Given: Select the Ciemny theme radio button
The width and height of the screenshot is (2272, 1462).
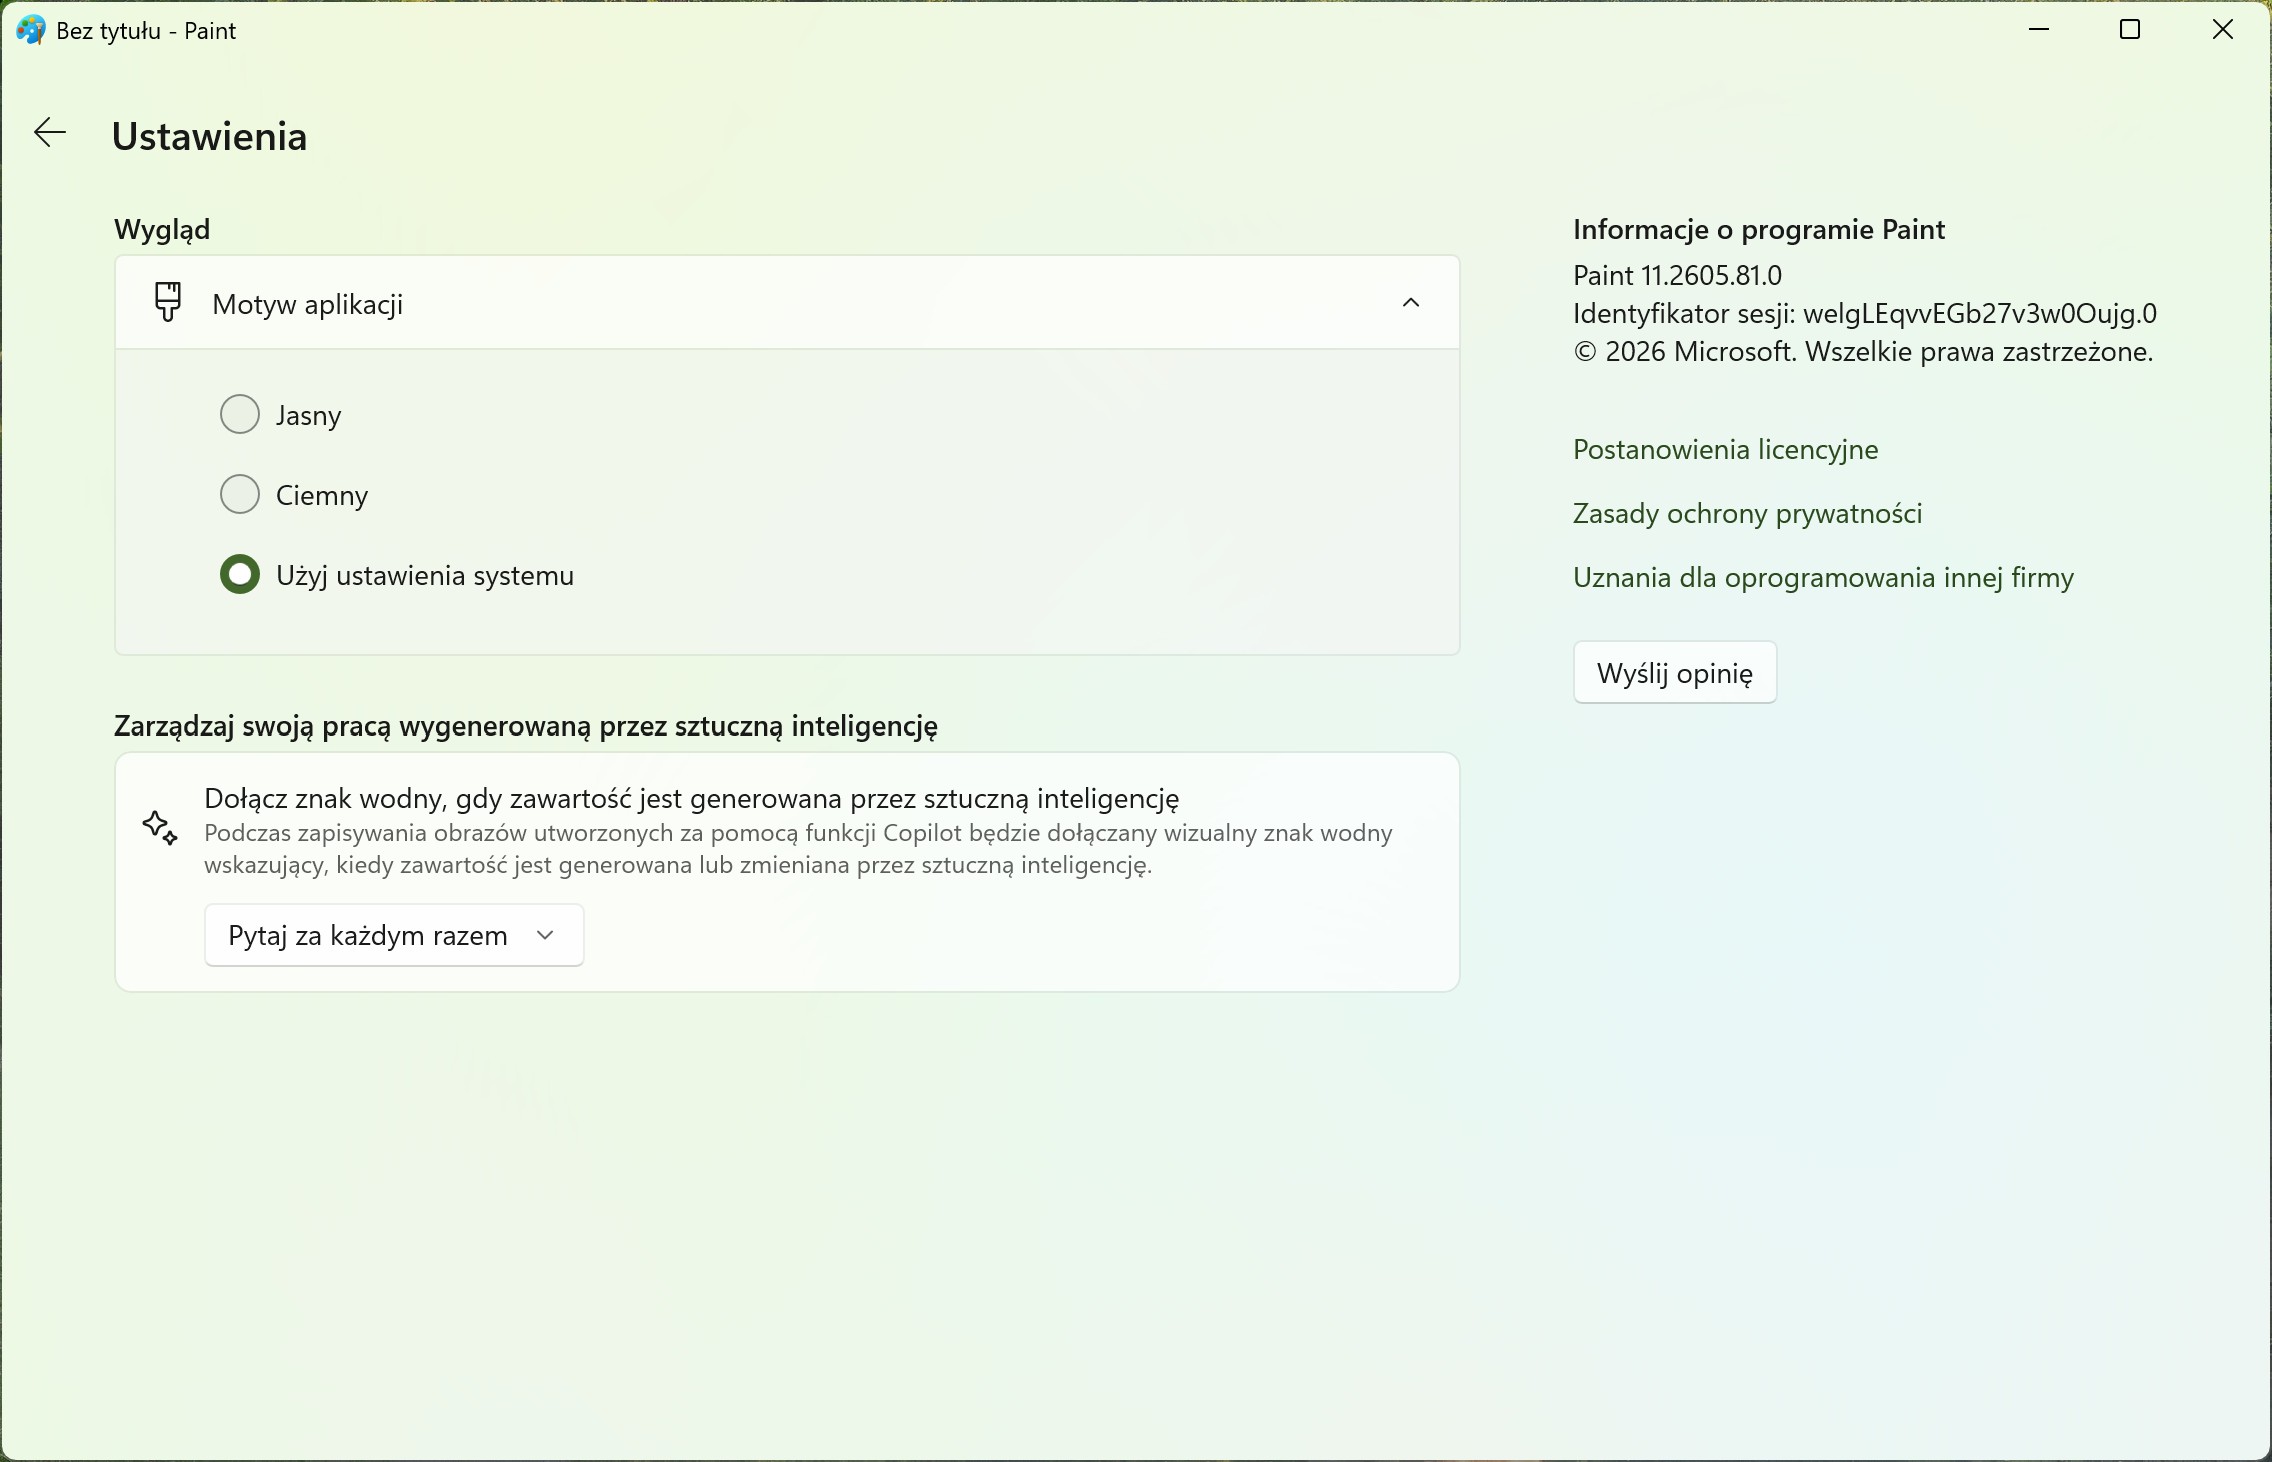Looking at the screenshot, I should pyautogui.click(x=240, y=494).
